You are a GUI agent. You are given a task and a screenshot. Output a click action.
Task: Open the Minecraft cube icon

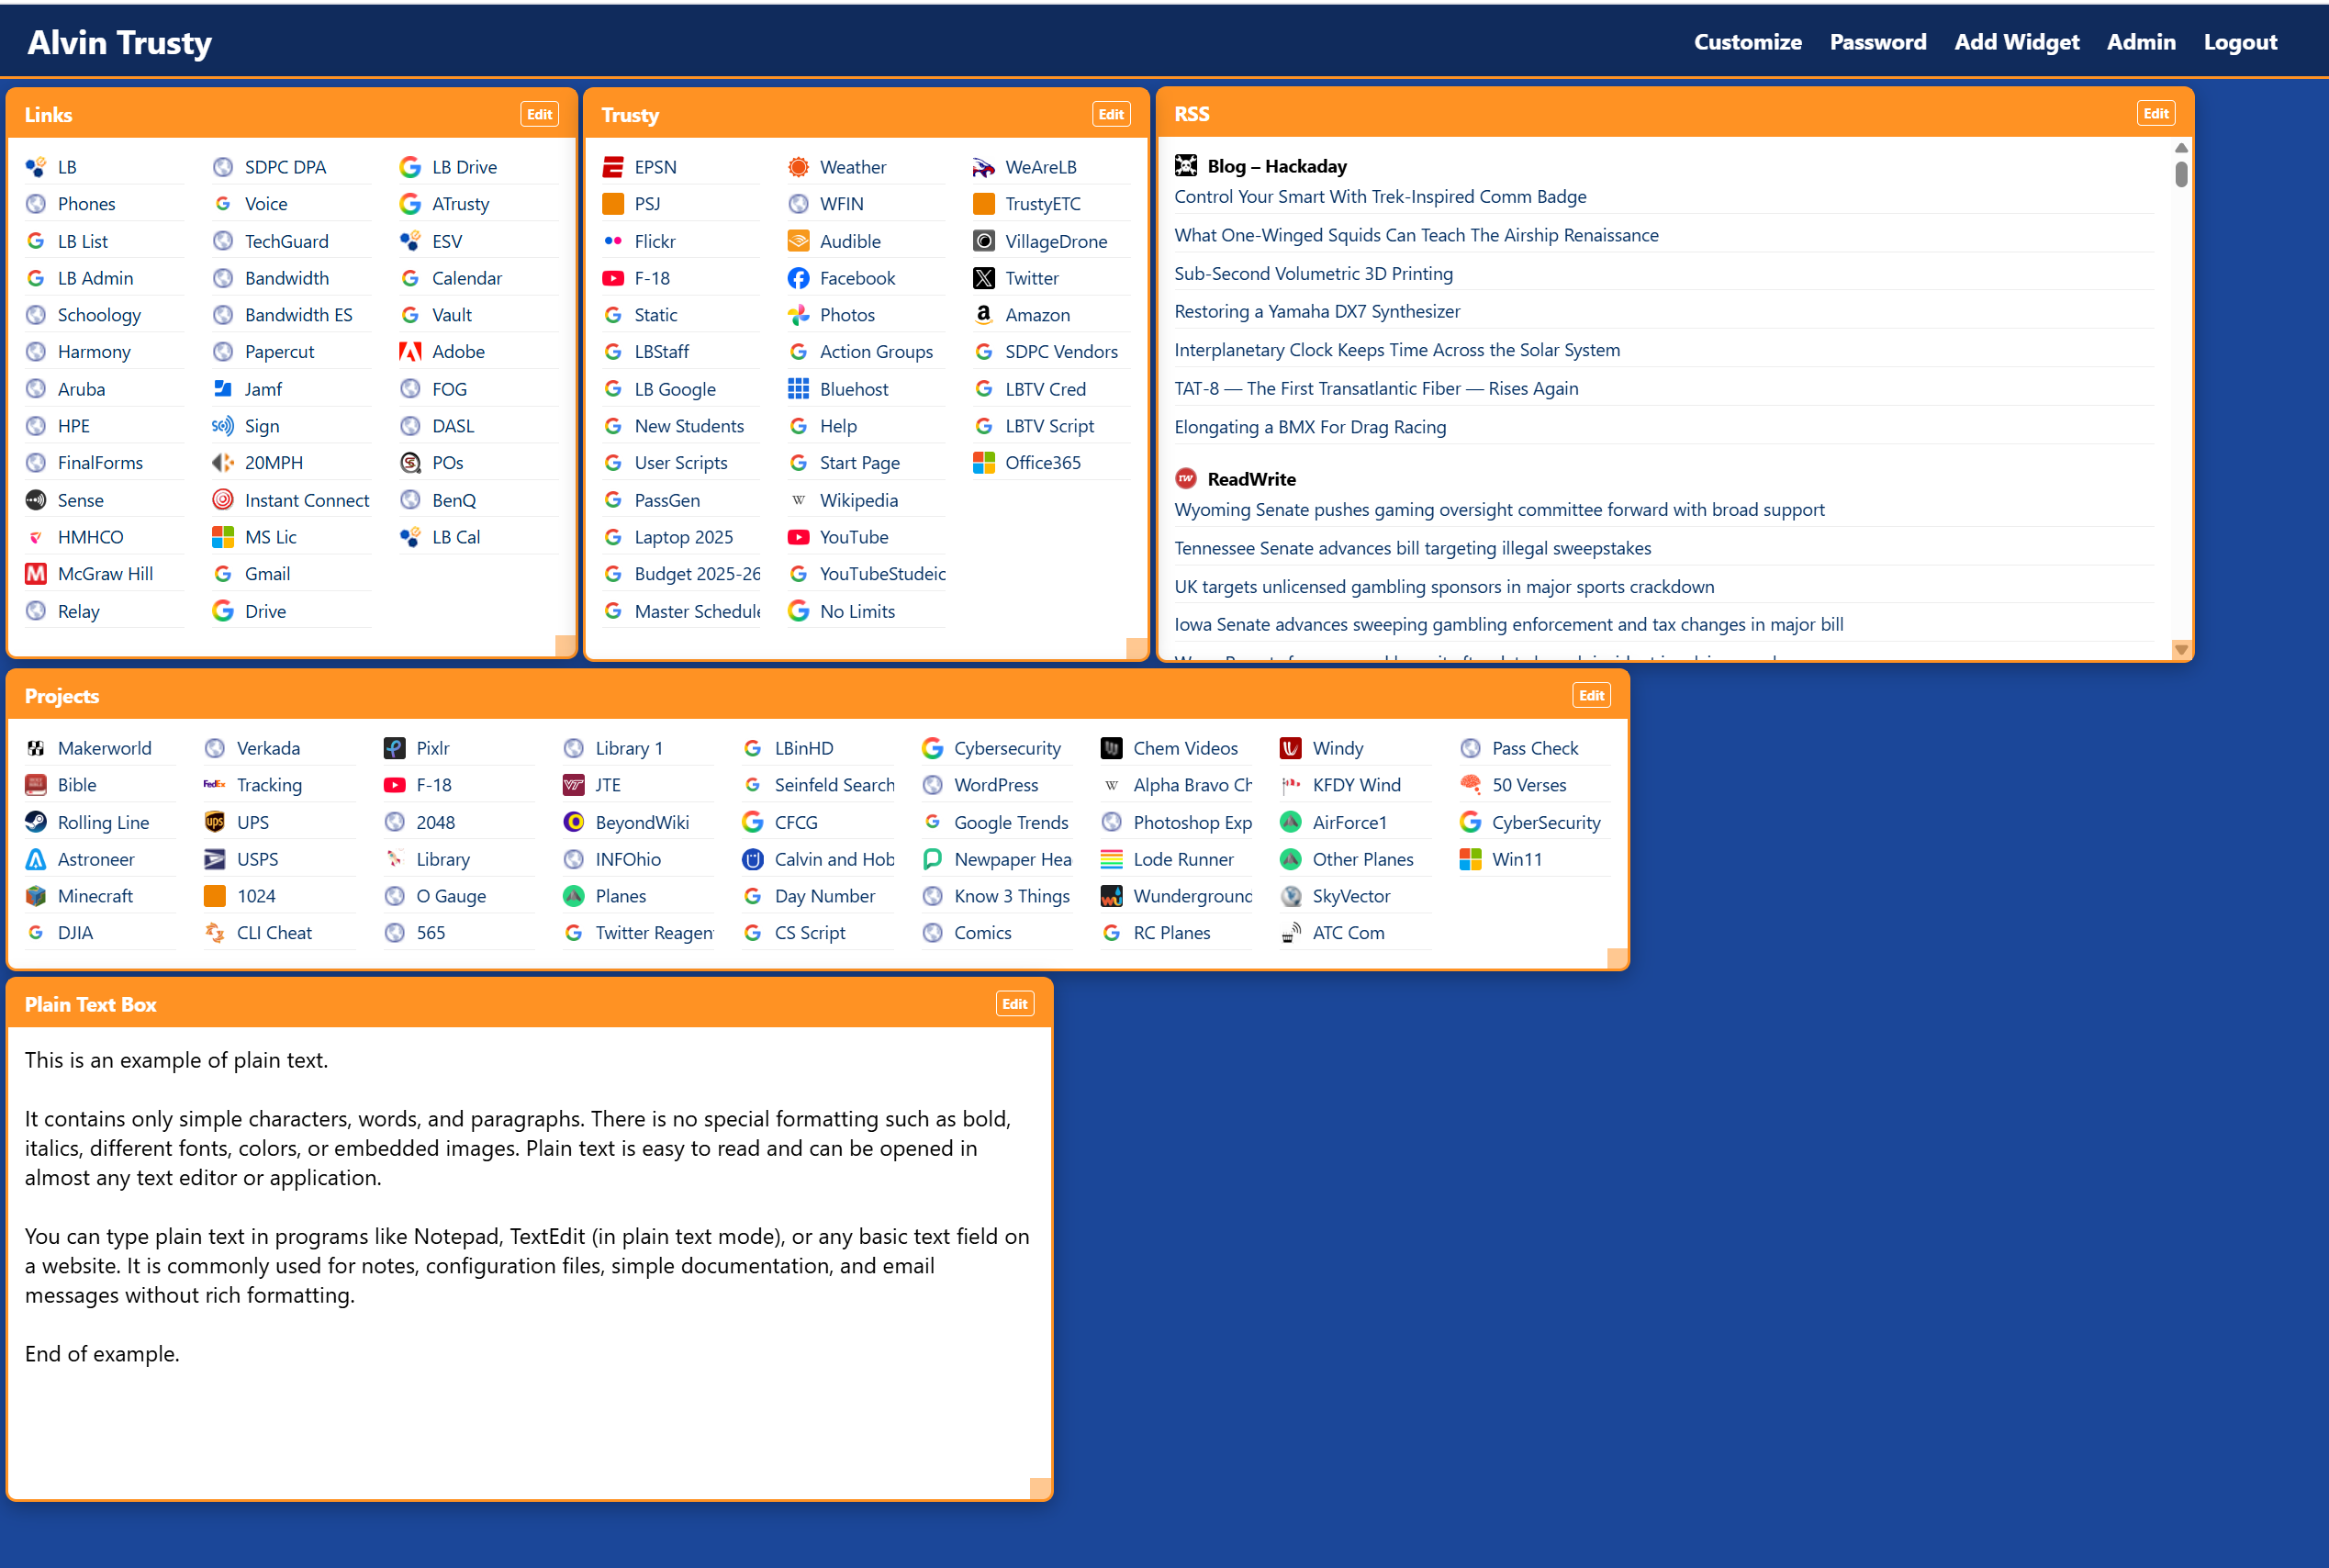[36, 896]
